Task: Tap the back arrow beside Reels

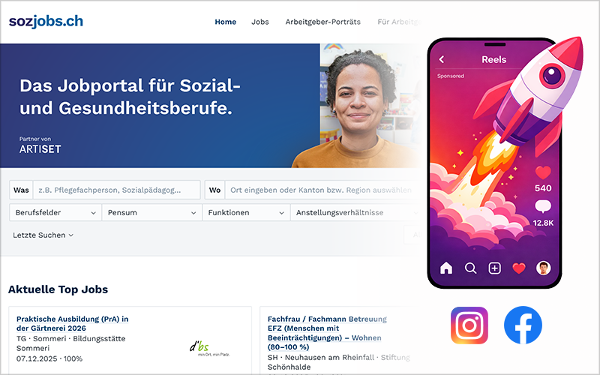Action: 442,59
